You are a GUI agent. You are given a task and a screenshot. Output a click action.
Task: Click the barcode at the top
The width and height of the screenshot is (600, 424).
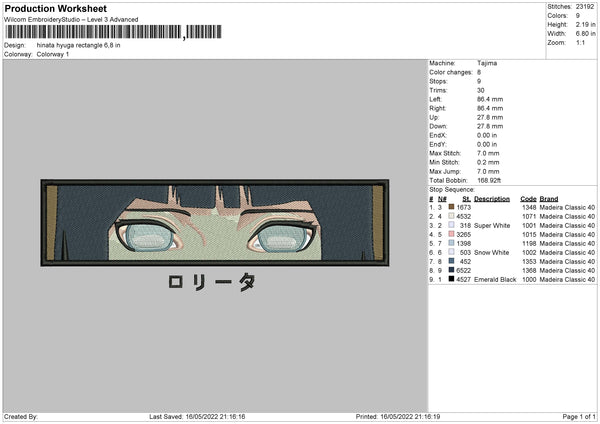tap(113, 32)
